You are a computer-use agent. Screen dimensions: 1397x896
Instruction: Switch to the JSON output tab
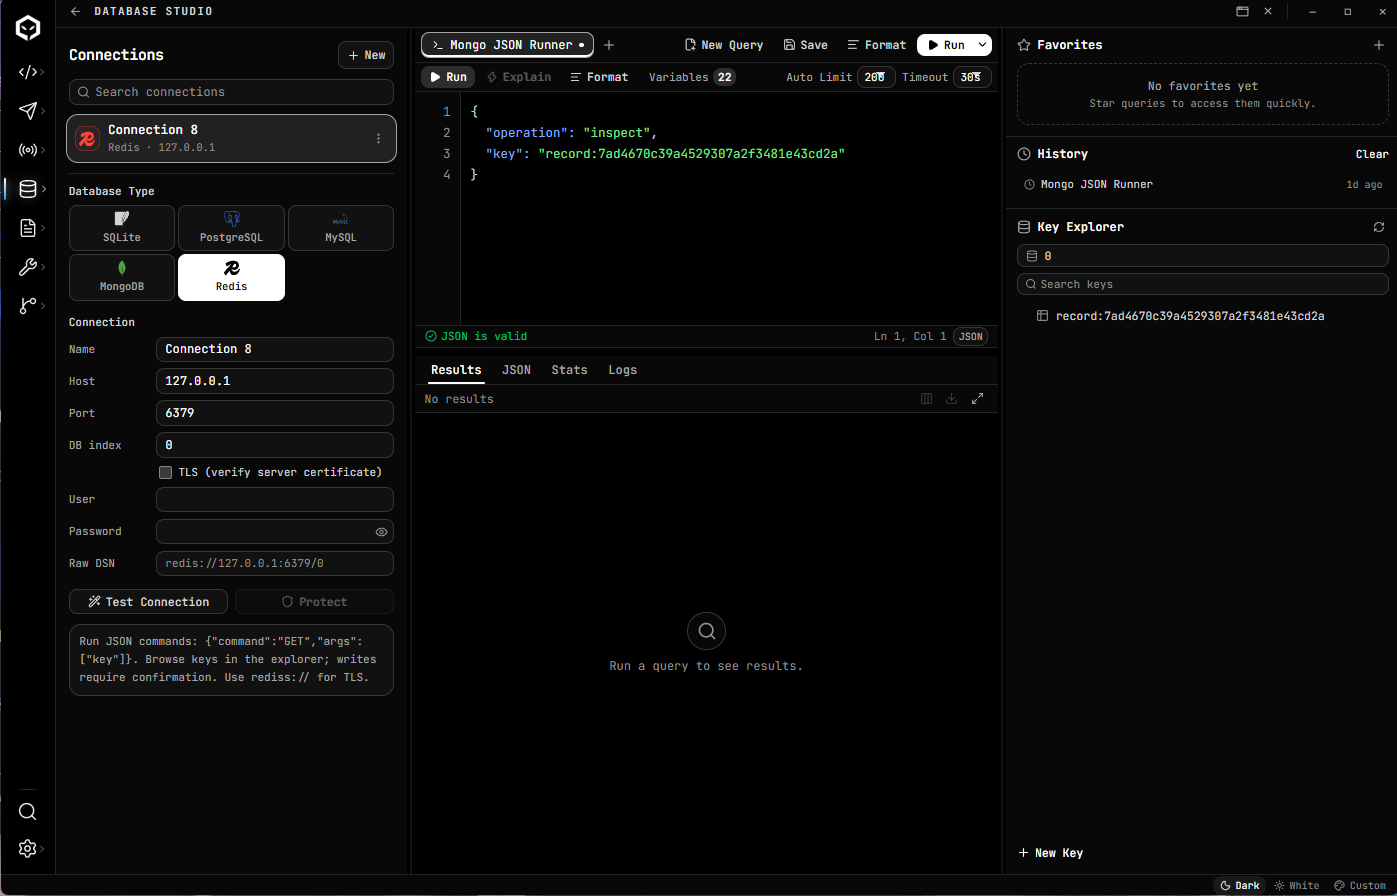pos(516,370)
